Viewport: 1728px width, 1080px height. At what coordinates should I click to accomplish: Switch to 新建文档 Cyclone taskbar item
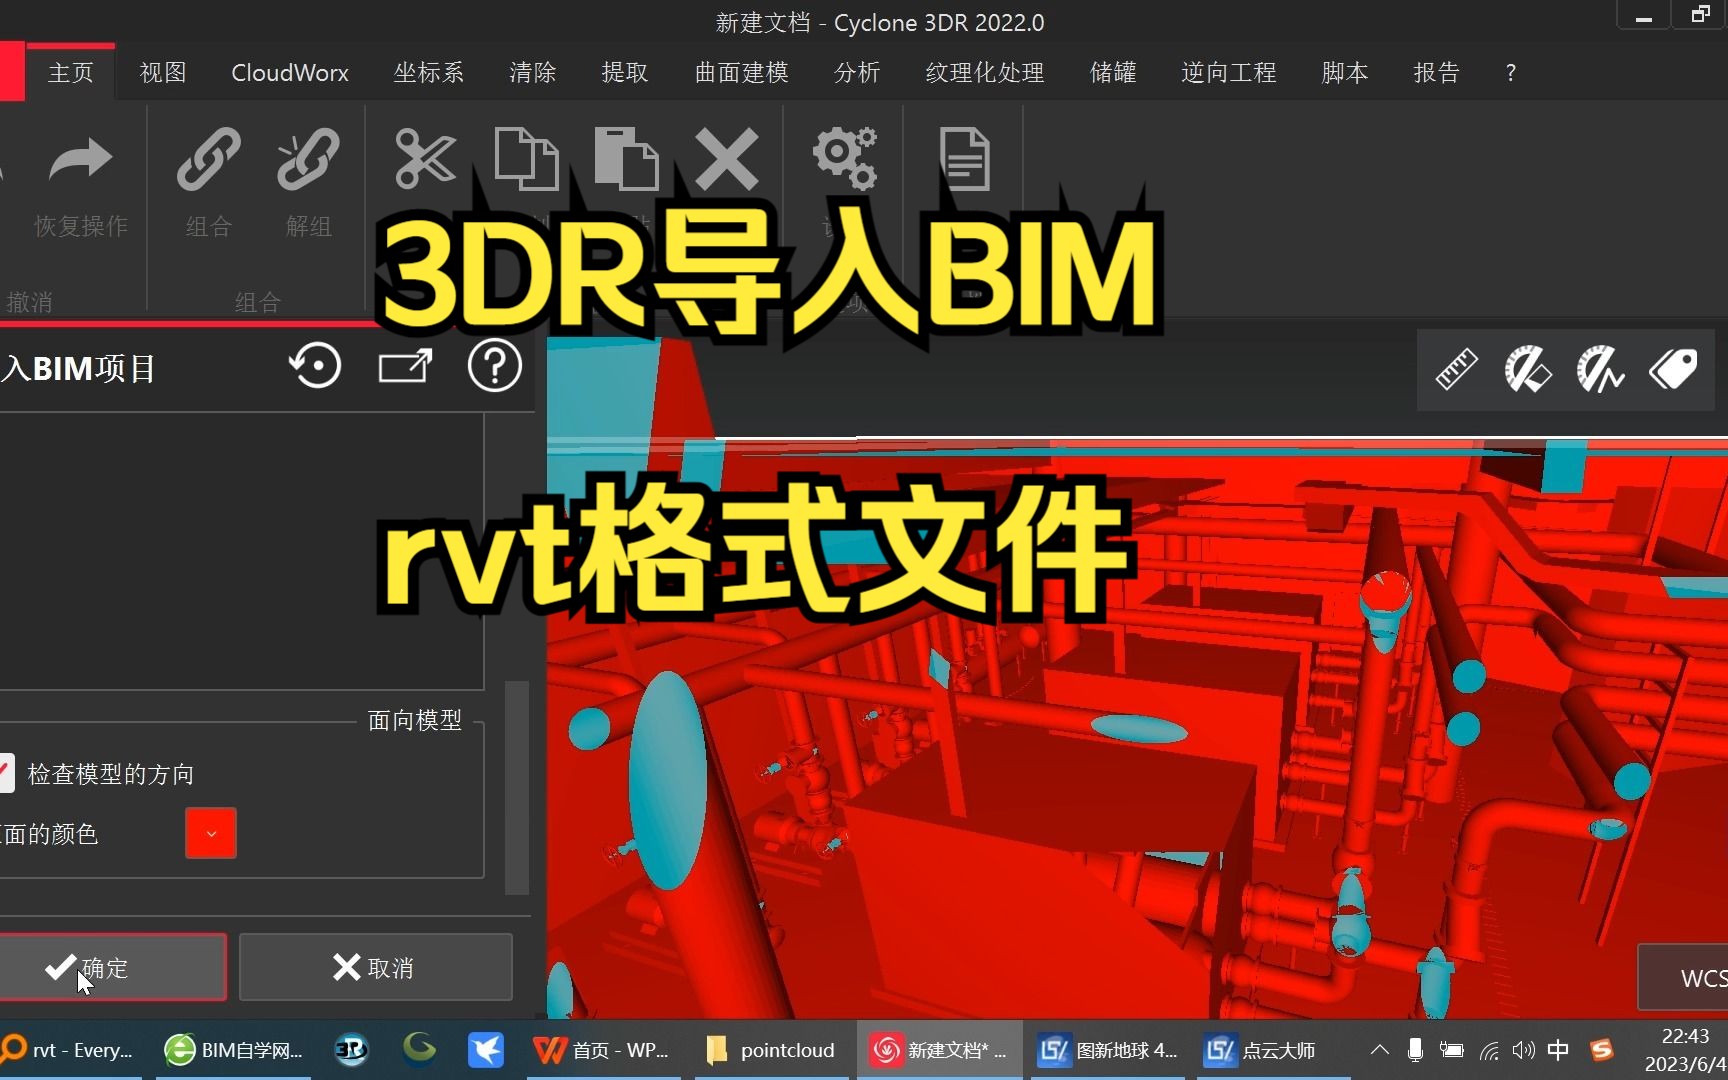click(x=940, y=1050)
